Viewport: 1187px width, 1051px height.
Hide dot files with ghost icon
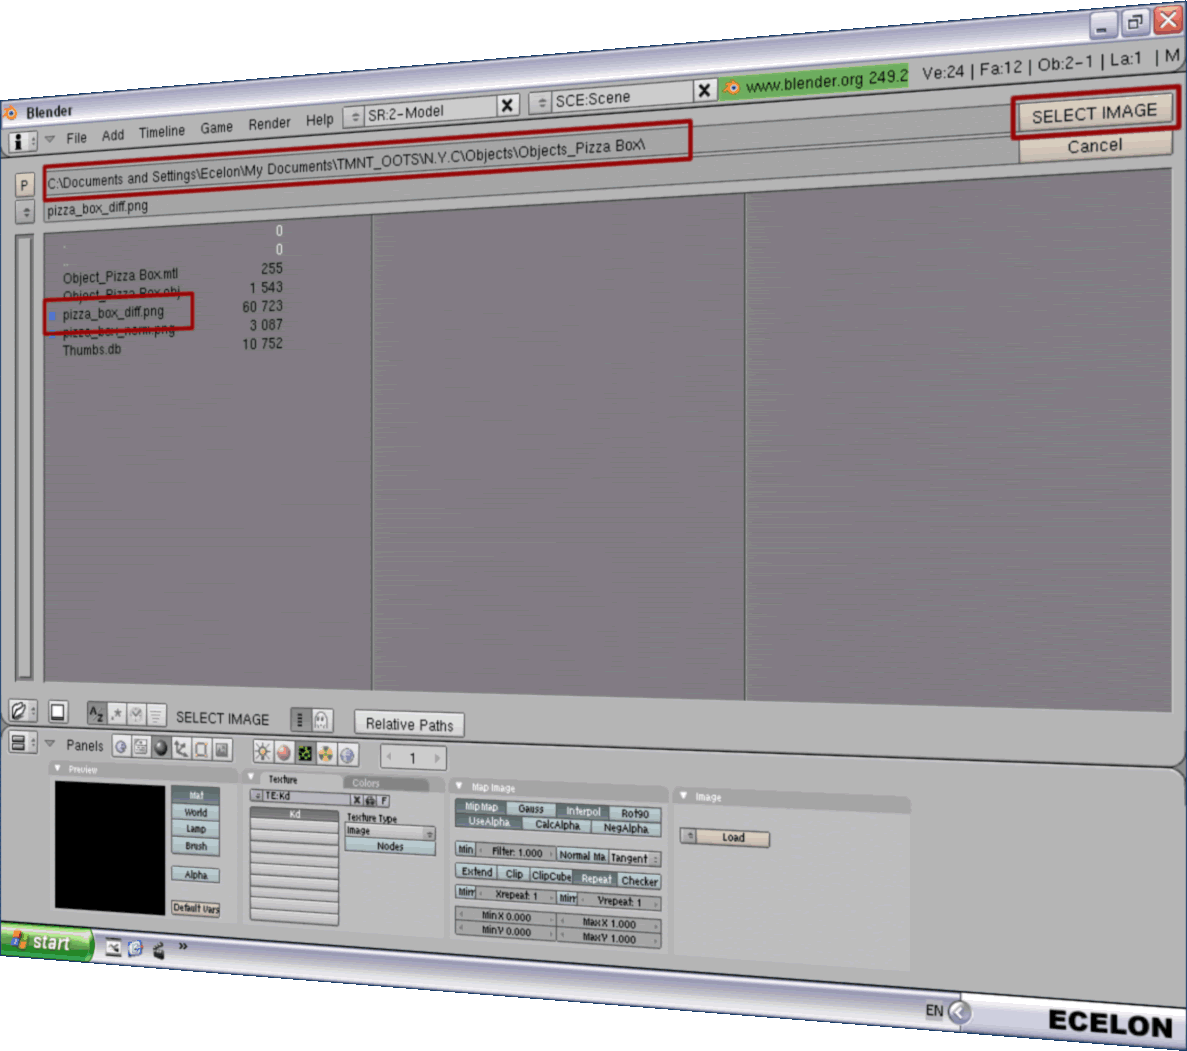point(321,719)
